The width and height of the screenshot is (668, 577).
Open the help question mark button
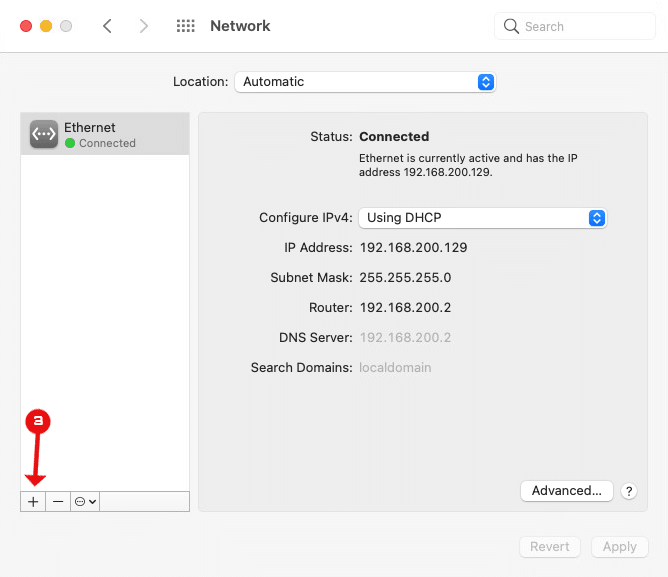coord(629,491)
